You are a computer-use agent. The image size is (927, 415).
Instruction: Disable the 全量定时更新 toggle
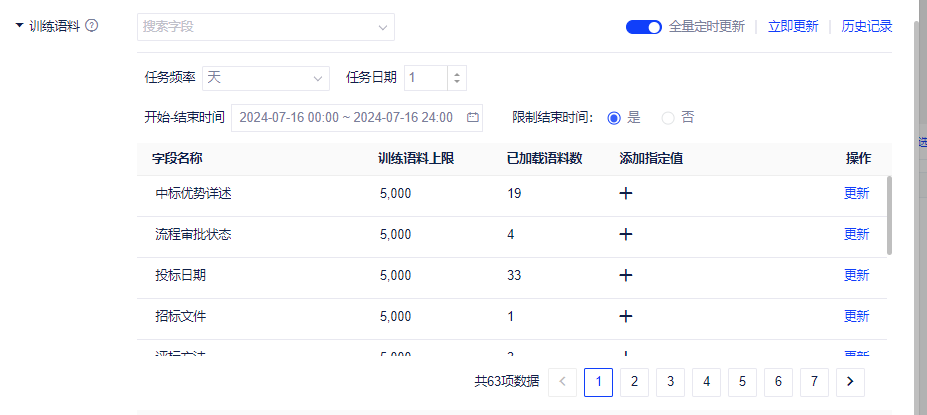tap(643, 27)
